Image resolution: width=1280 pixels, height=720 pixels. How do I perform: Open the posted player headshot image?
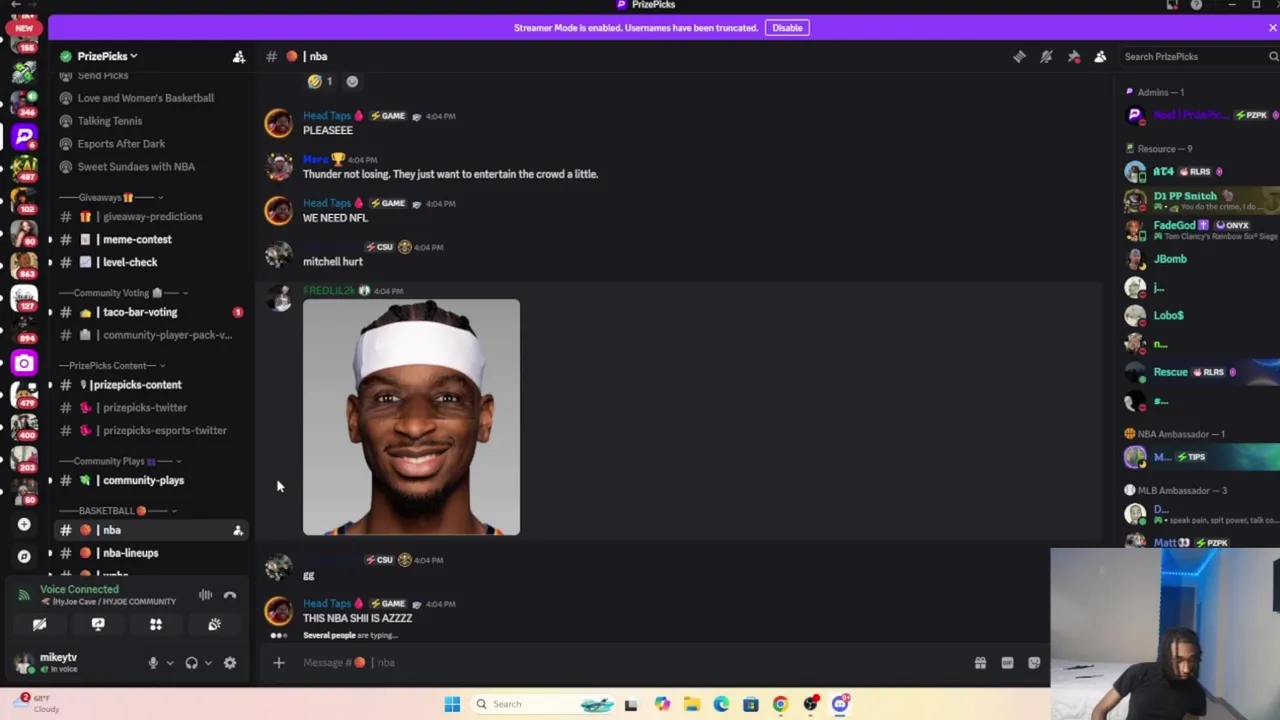tap(411, 417)
